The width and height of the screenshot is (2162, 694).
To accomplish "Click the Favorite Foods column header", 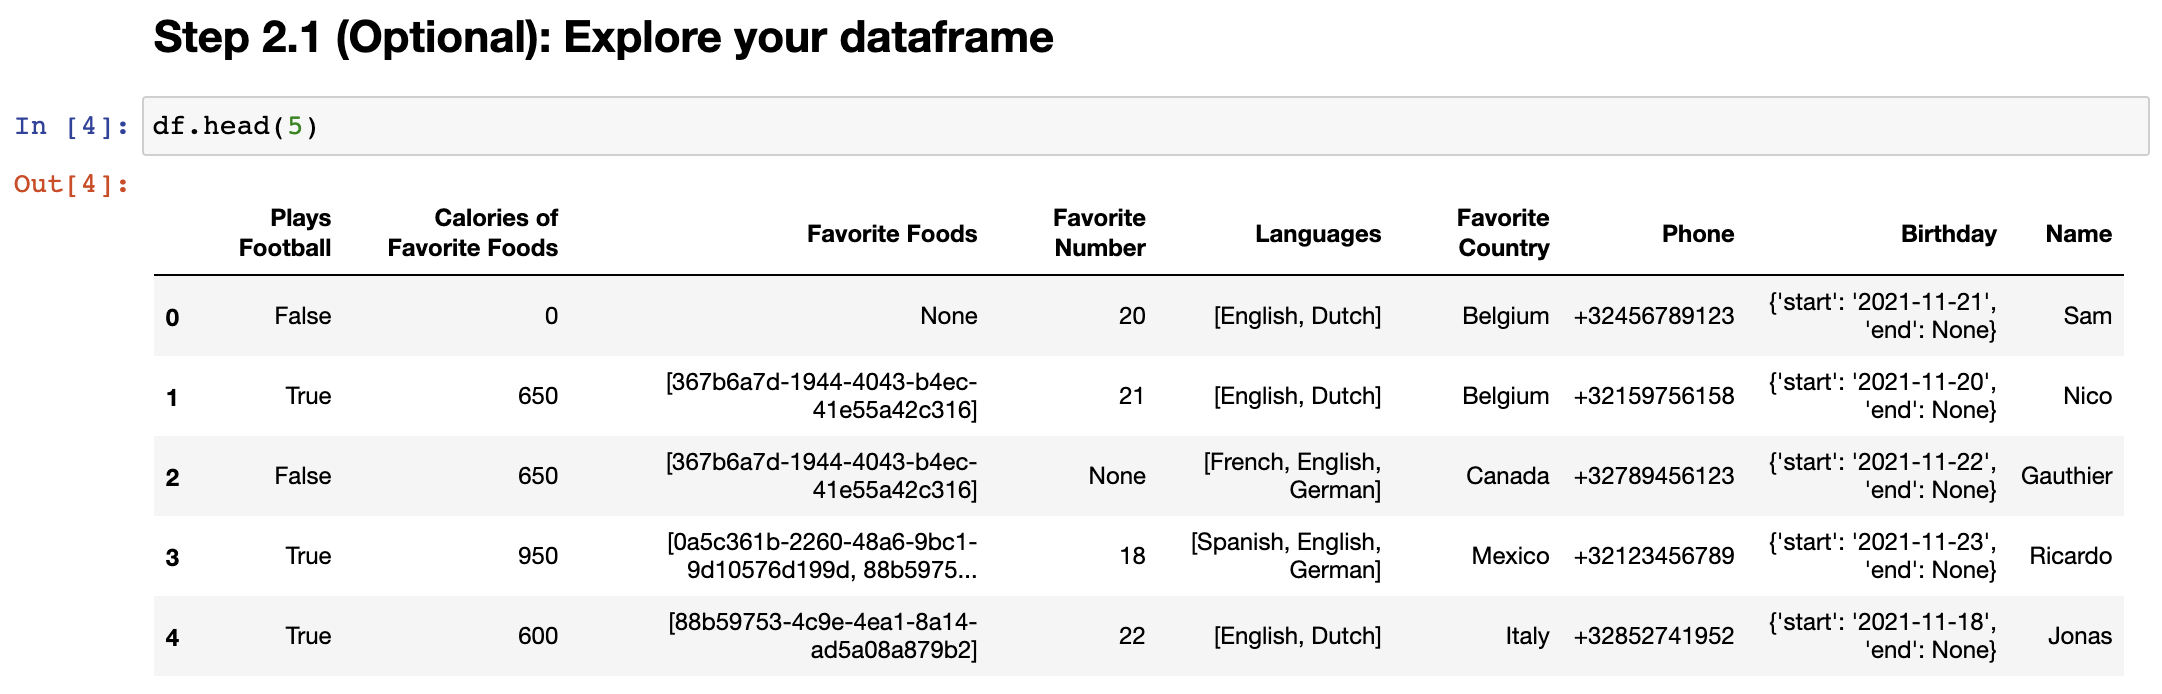I will click(891, 234).
